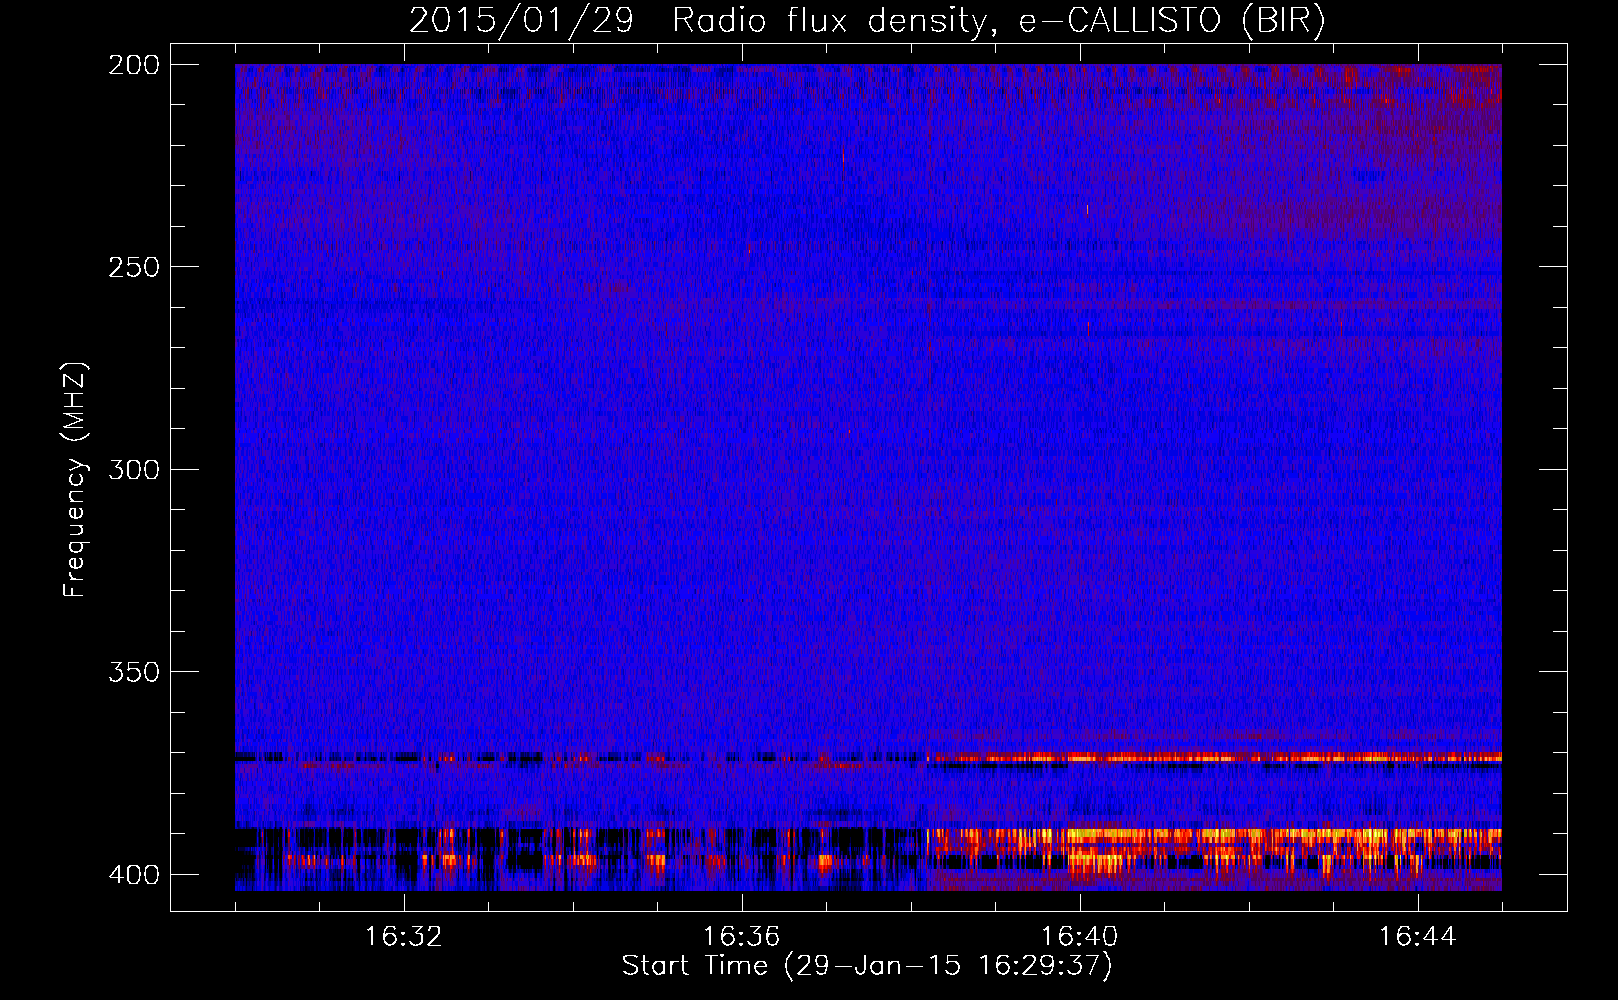This screenshot has width=1618, height=1000.
Task: Click the 200 frequency tick label
Action: pyautogui.click(x=134, y=65)
